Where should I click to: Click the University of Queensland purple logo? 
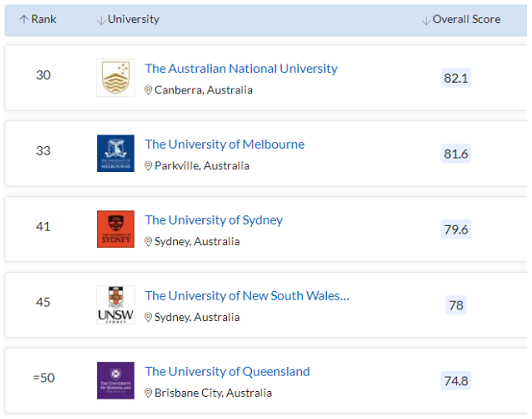click(116, 380)
